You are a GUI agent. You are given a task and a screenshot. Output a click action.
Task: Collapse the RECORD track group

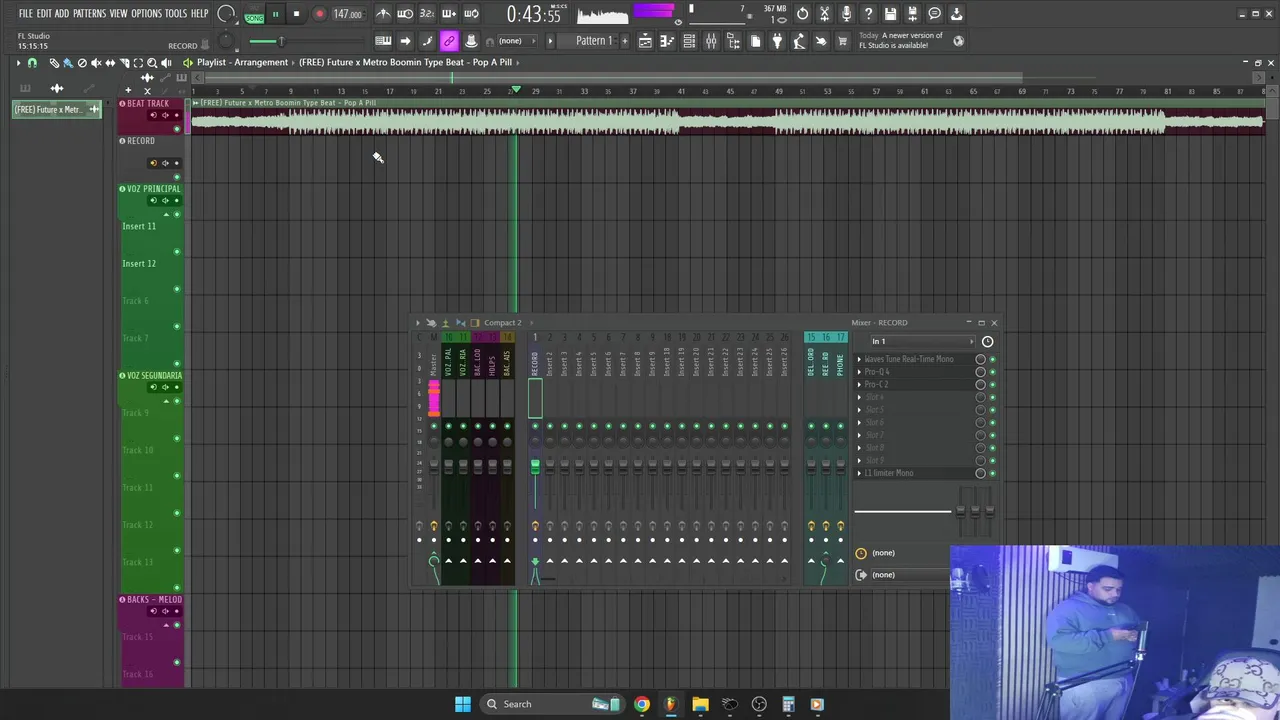[122, 141]
